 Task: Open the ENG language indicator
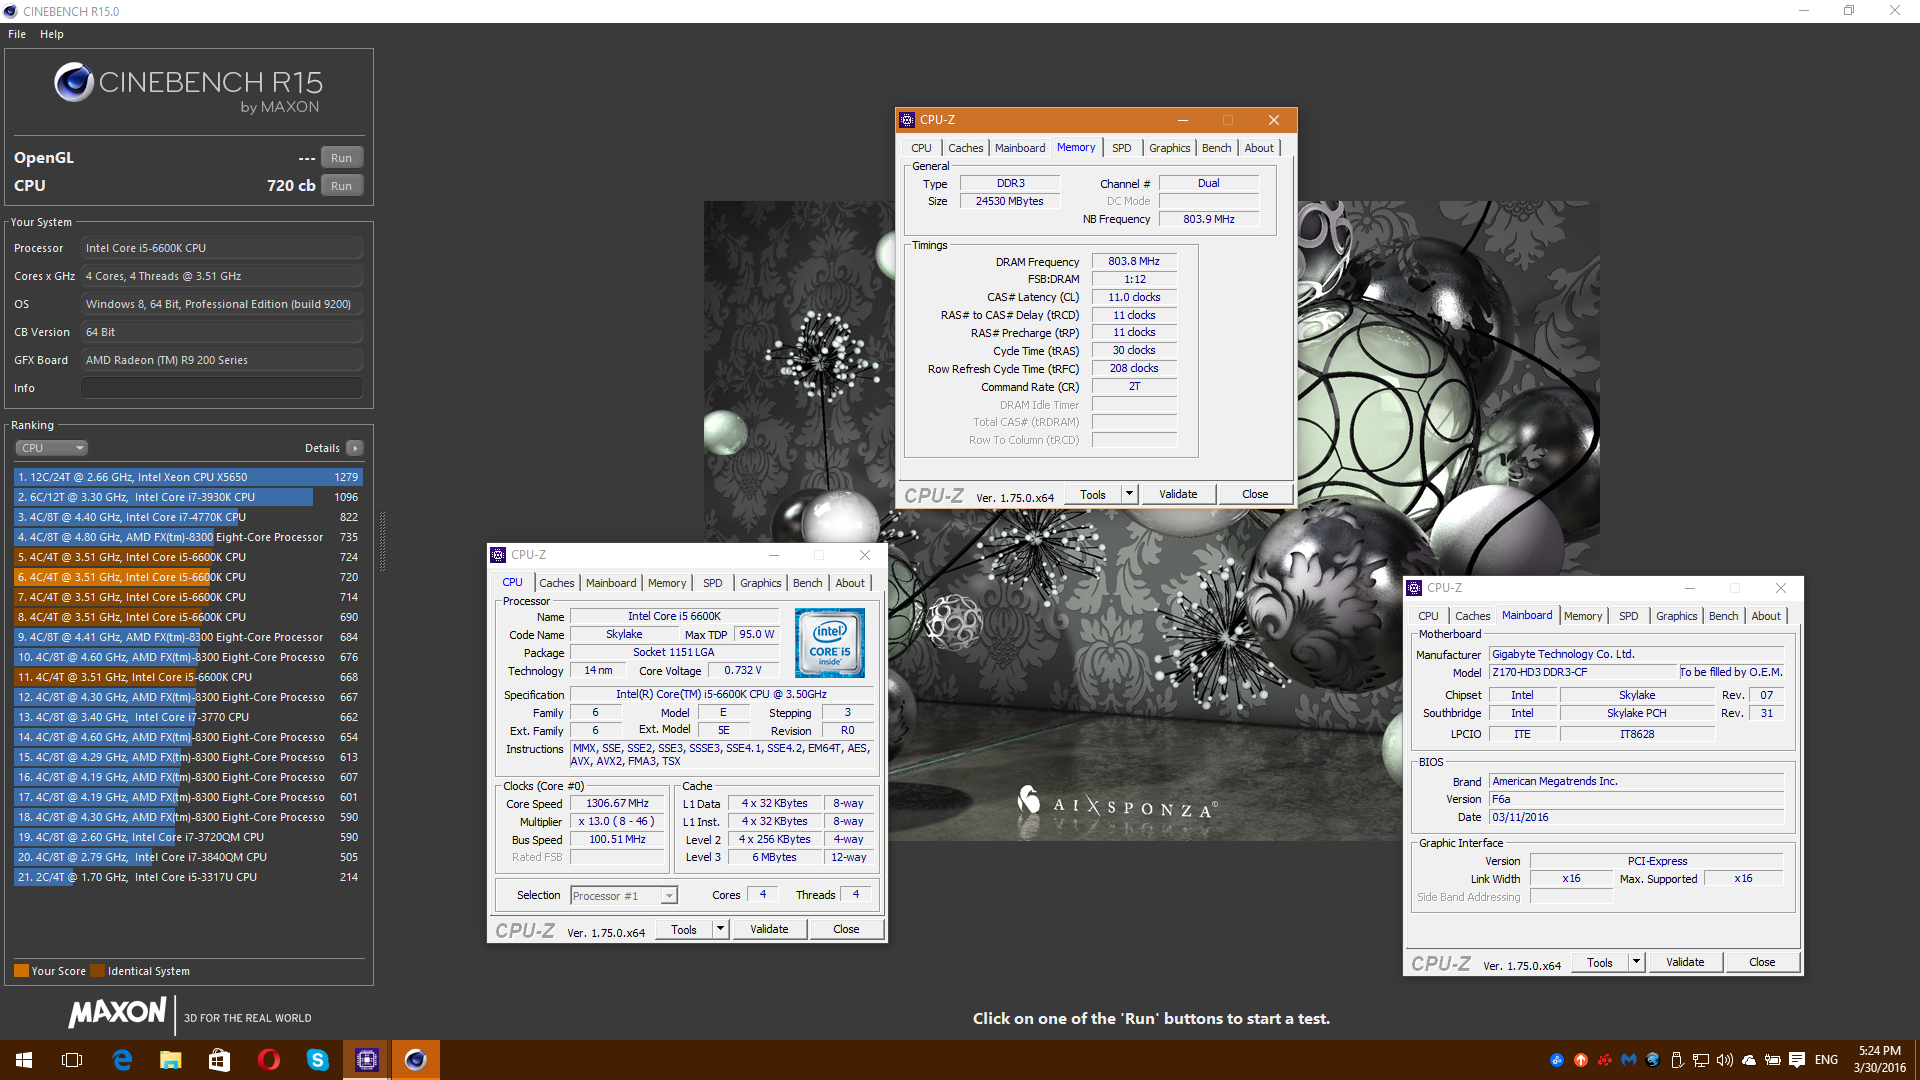(x=1826, y=1060)
